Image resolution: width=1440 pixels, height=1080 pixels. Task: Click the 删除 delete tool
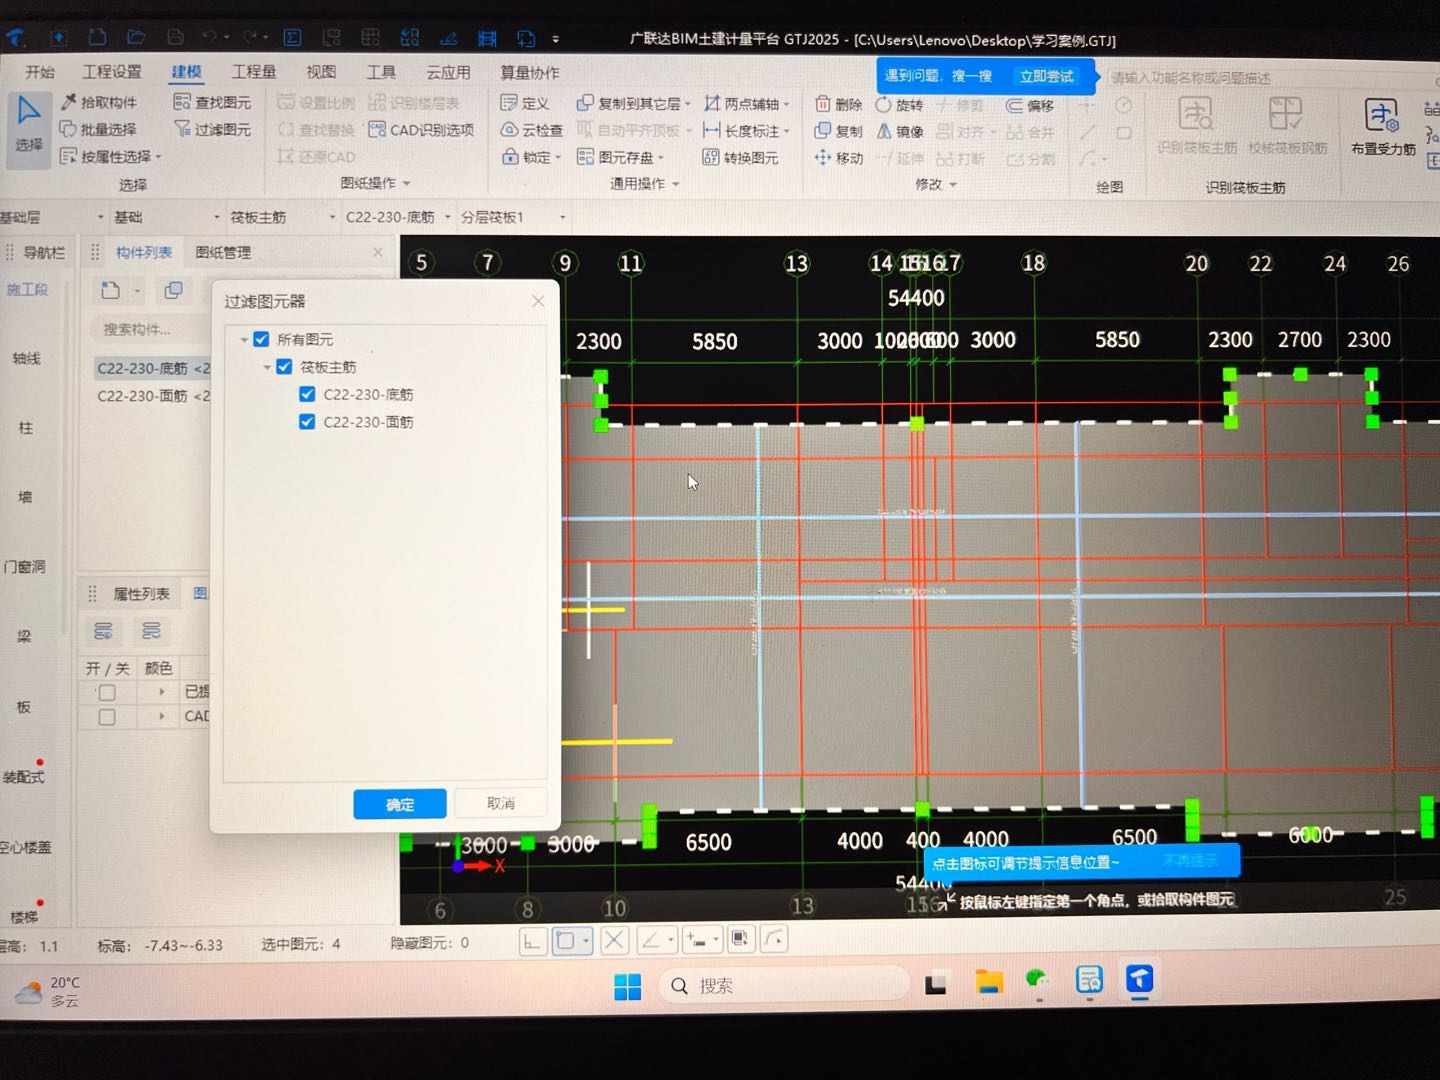pyautogui.click(x=838, y=104)
